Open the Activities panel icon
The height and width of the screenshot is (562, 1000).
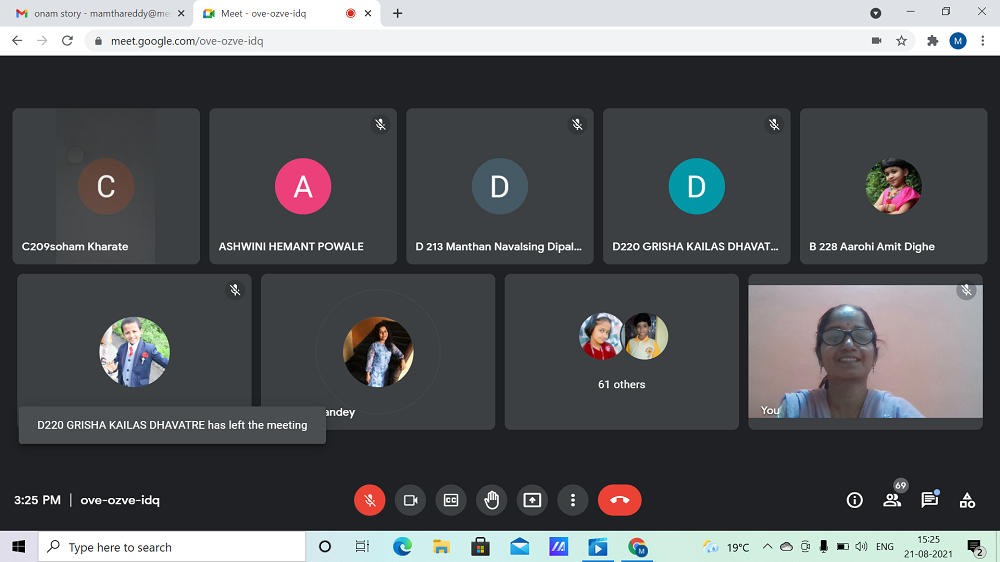tap(967, 500)
